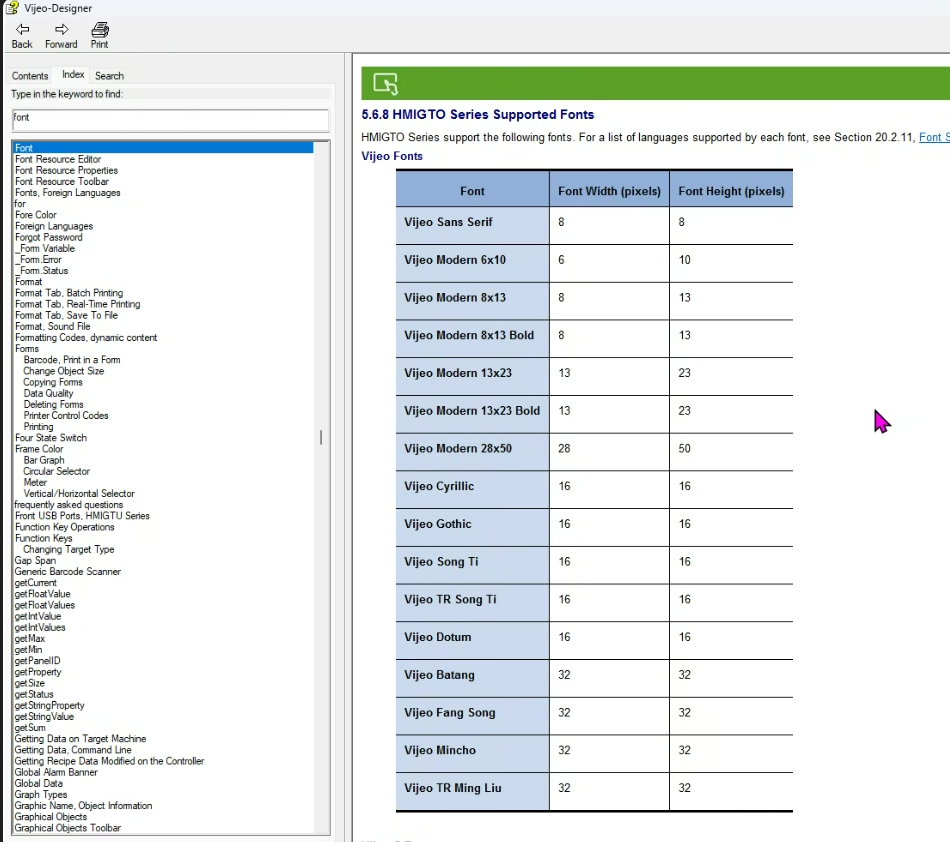950x842 pixels.
Task: Select 'Font Resource Toolbar' index entry
Action: (62, 182)
